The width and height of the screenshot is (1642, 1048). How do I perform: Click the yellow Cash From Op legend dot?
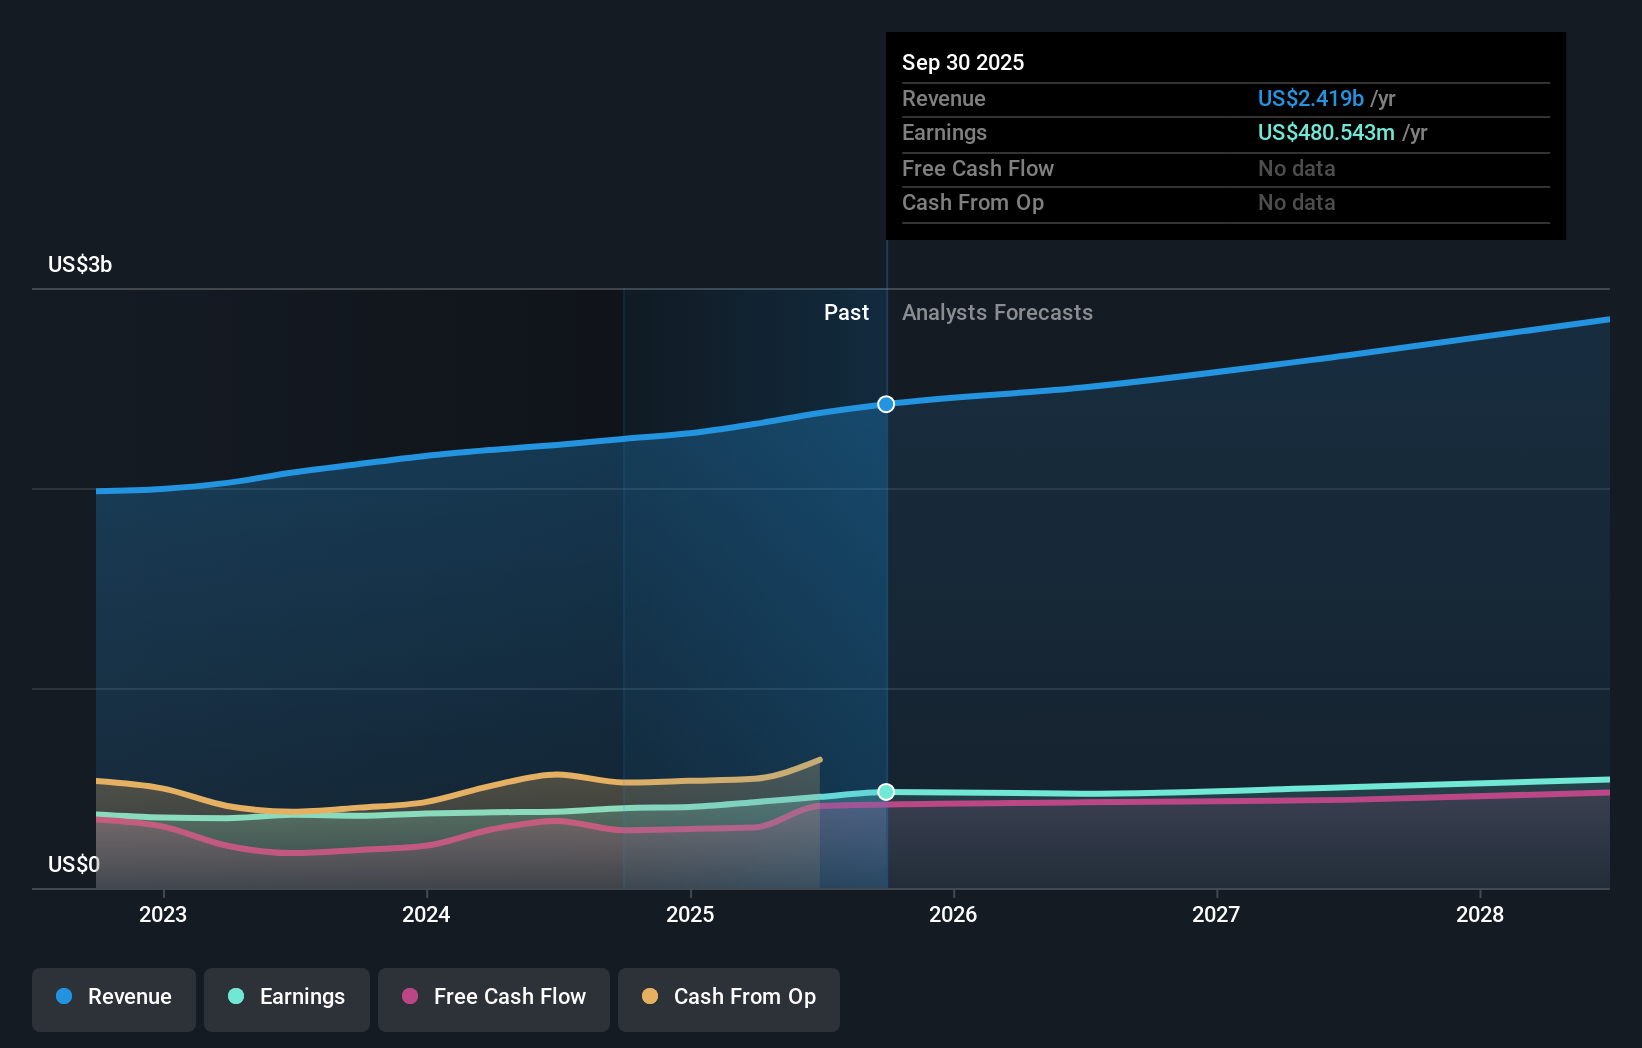[x=651, y=997]
